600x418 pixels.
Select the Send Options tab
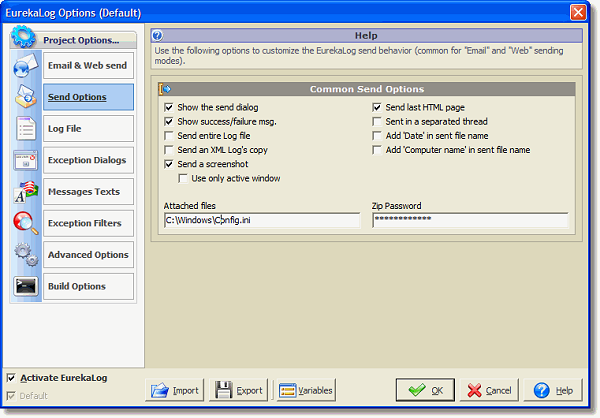coord(88,97)
